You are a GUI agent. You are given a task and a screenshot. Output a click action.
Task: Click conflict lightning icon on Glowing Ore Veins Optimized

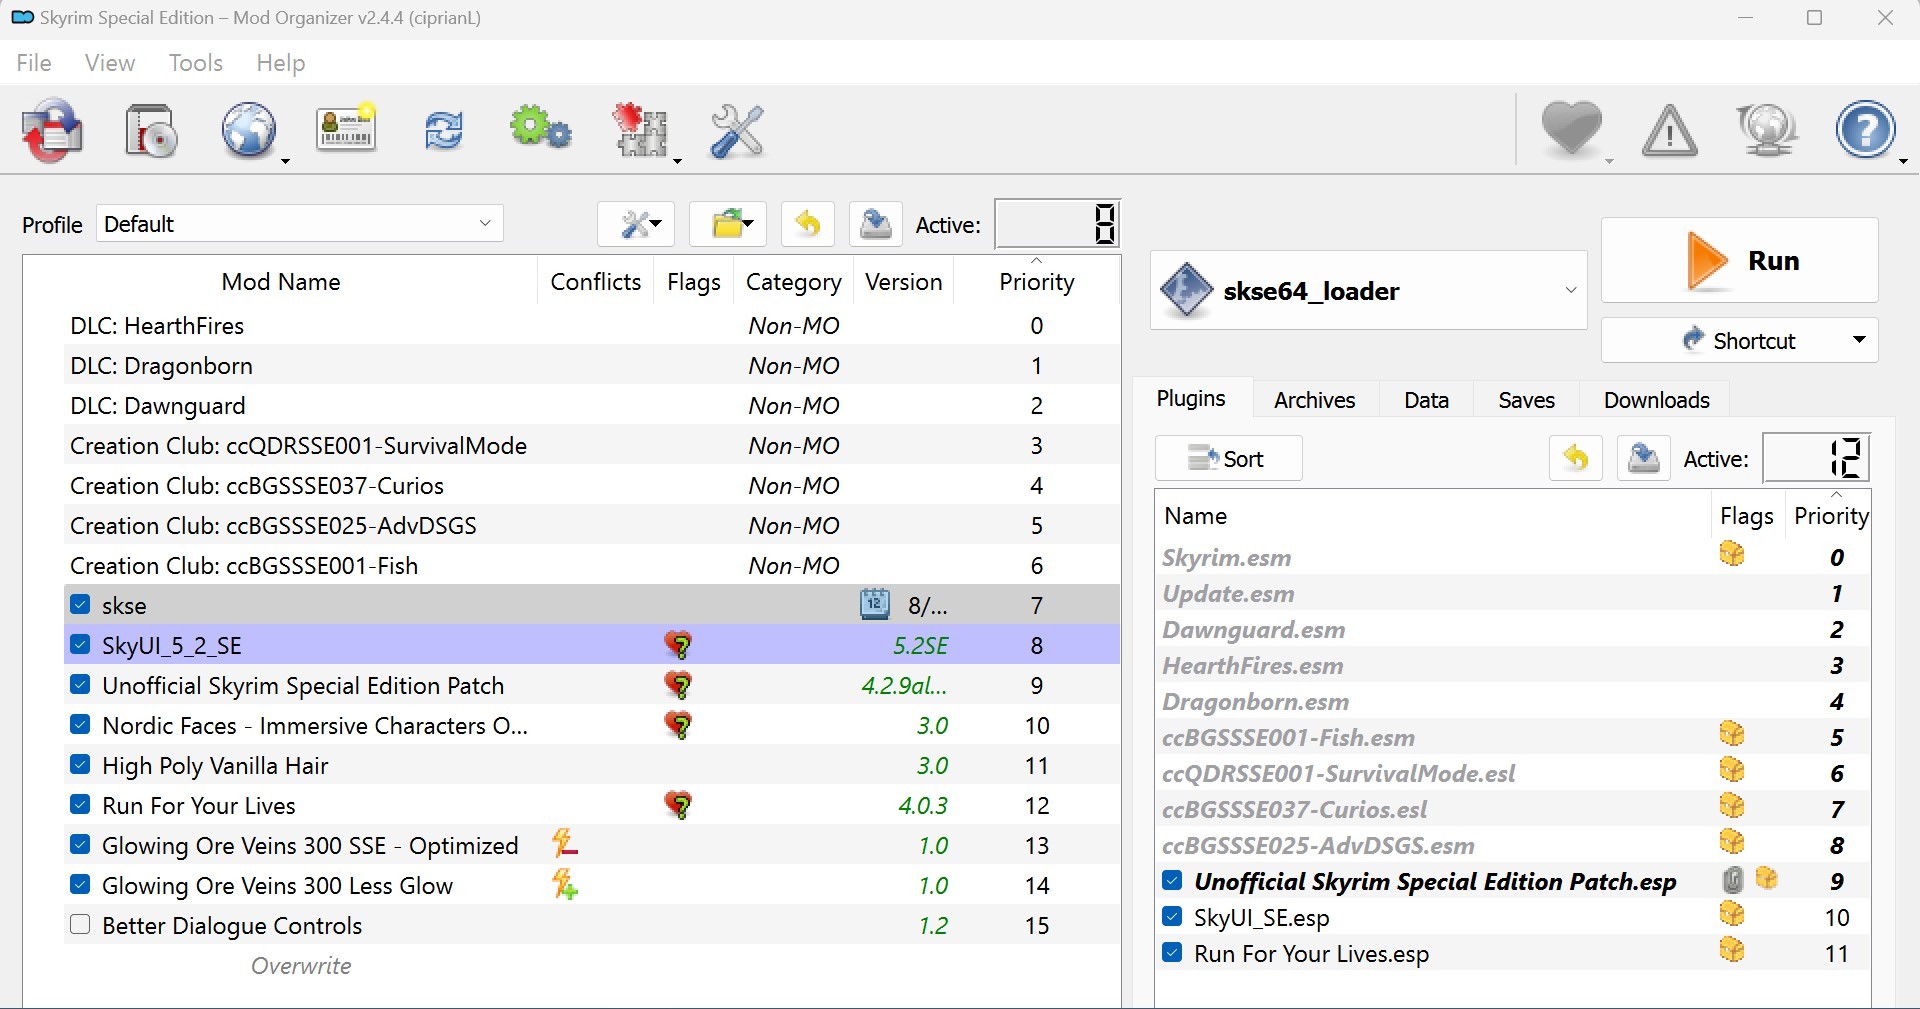tap(565, 844)
